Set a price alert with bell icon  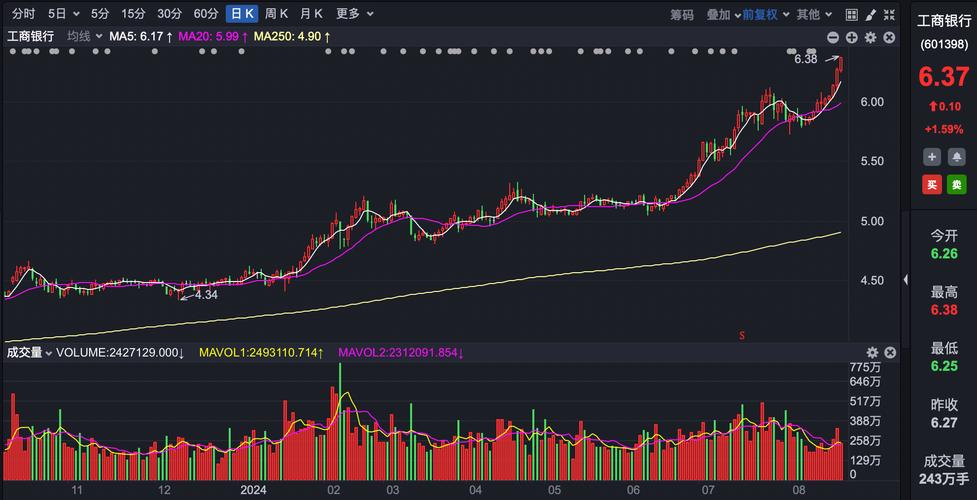(x=957, y=157)
